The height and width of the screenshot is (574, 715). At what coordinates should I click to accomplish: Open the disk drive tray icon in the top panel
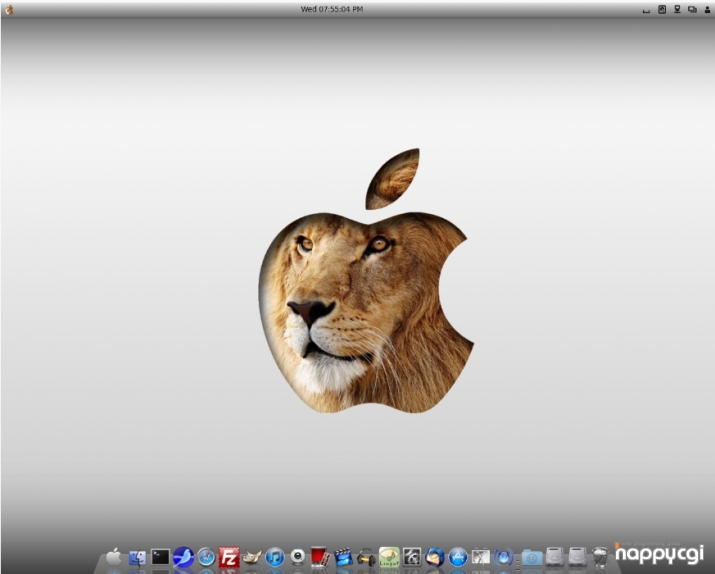tap(662, 9)
